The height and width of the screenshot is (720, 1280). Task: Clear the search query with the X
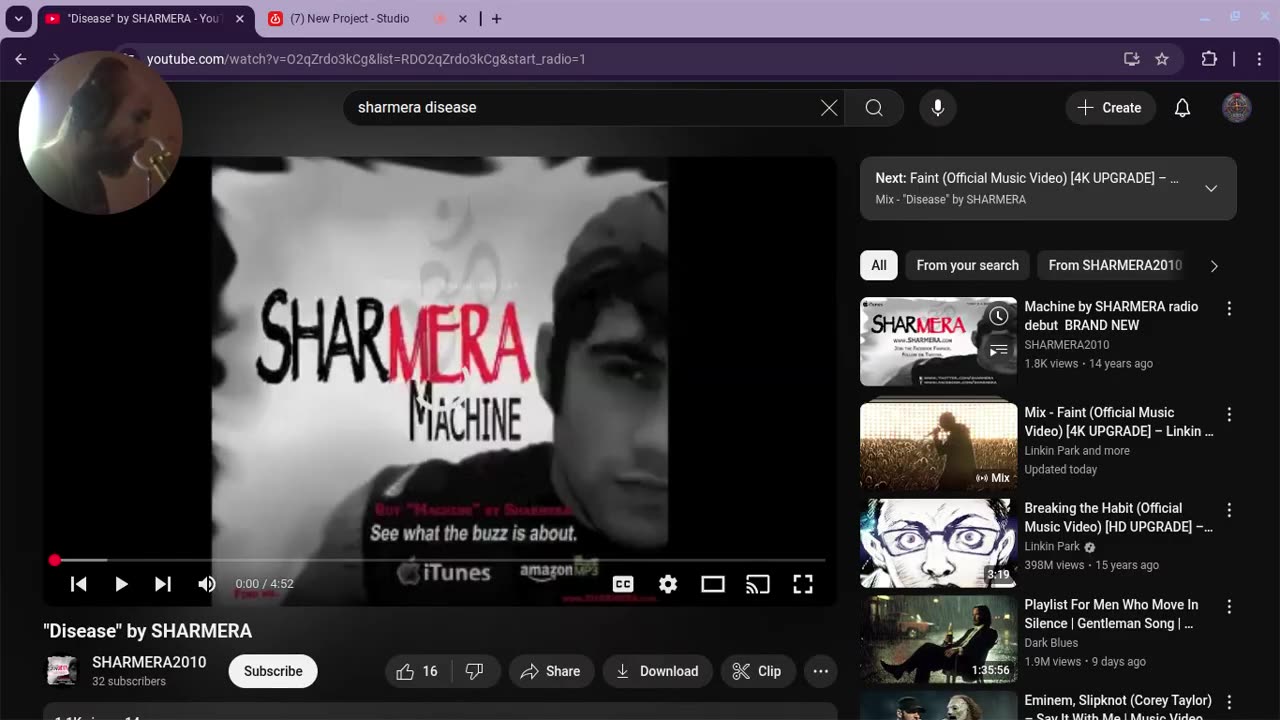(x=829, y=107)
